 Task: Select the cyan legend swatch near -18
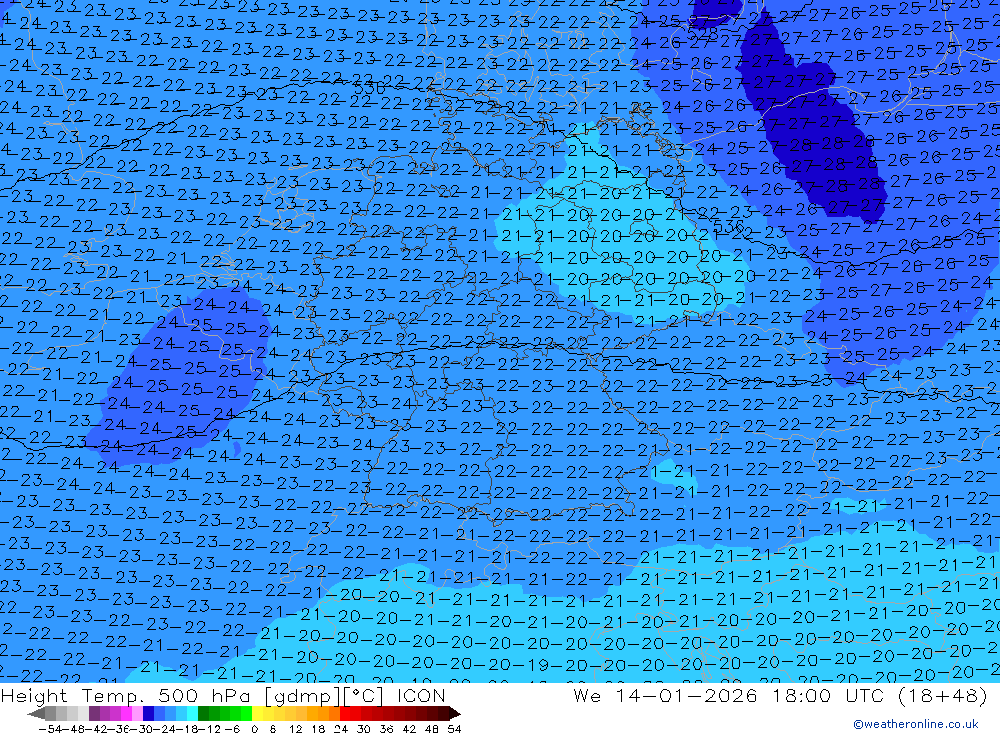pos(192,713)
